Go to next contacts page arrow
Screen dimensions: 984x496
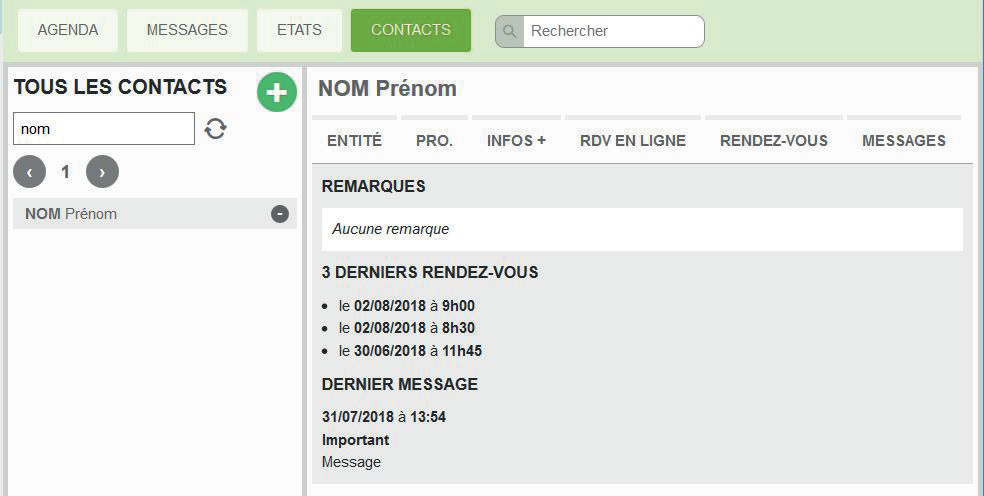coord(102,172)
